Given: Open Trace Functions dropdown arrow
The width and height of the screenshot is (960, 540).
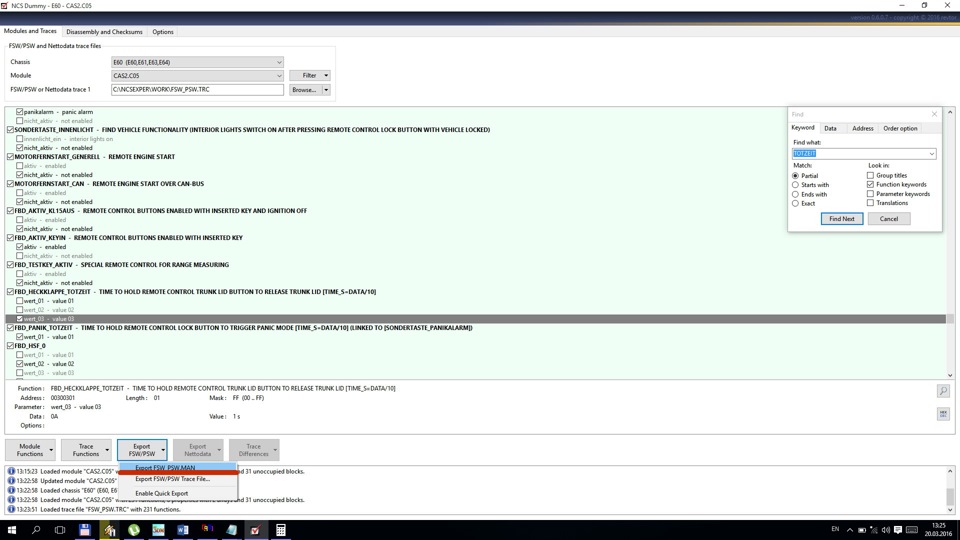Looking at the screenshot, I should point(107,450).
